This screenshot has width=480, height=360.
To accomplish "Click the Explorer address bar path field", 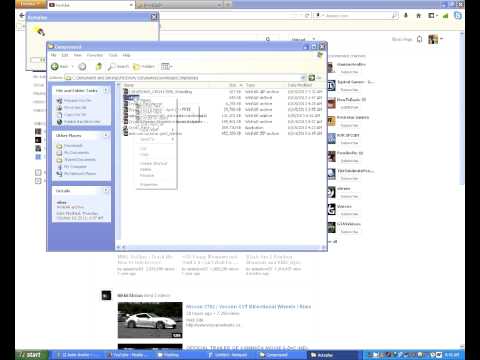I will pyautogui.click(x=185, y=78).
